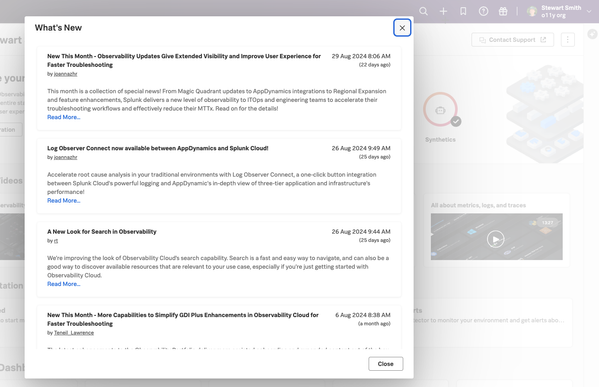Click the Synthetics robot icon
The image size is (599, 387).
coord(440,110)
